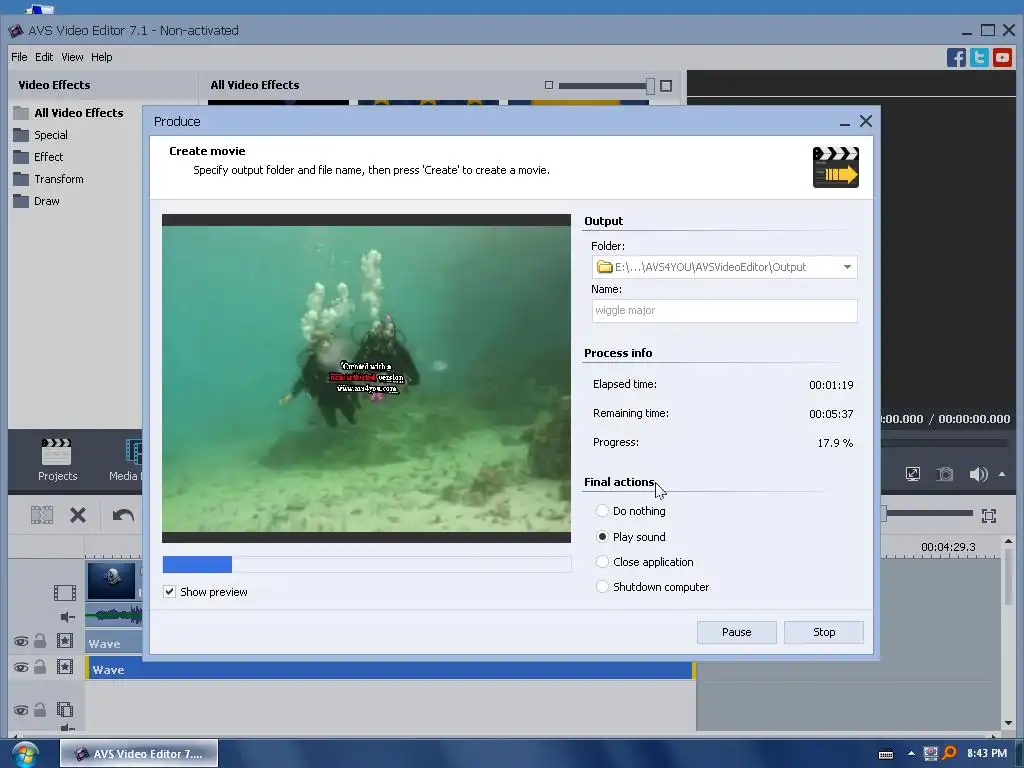Click the main video track audio speaker icon

click(x=67, y=616)
